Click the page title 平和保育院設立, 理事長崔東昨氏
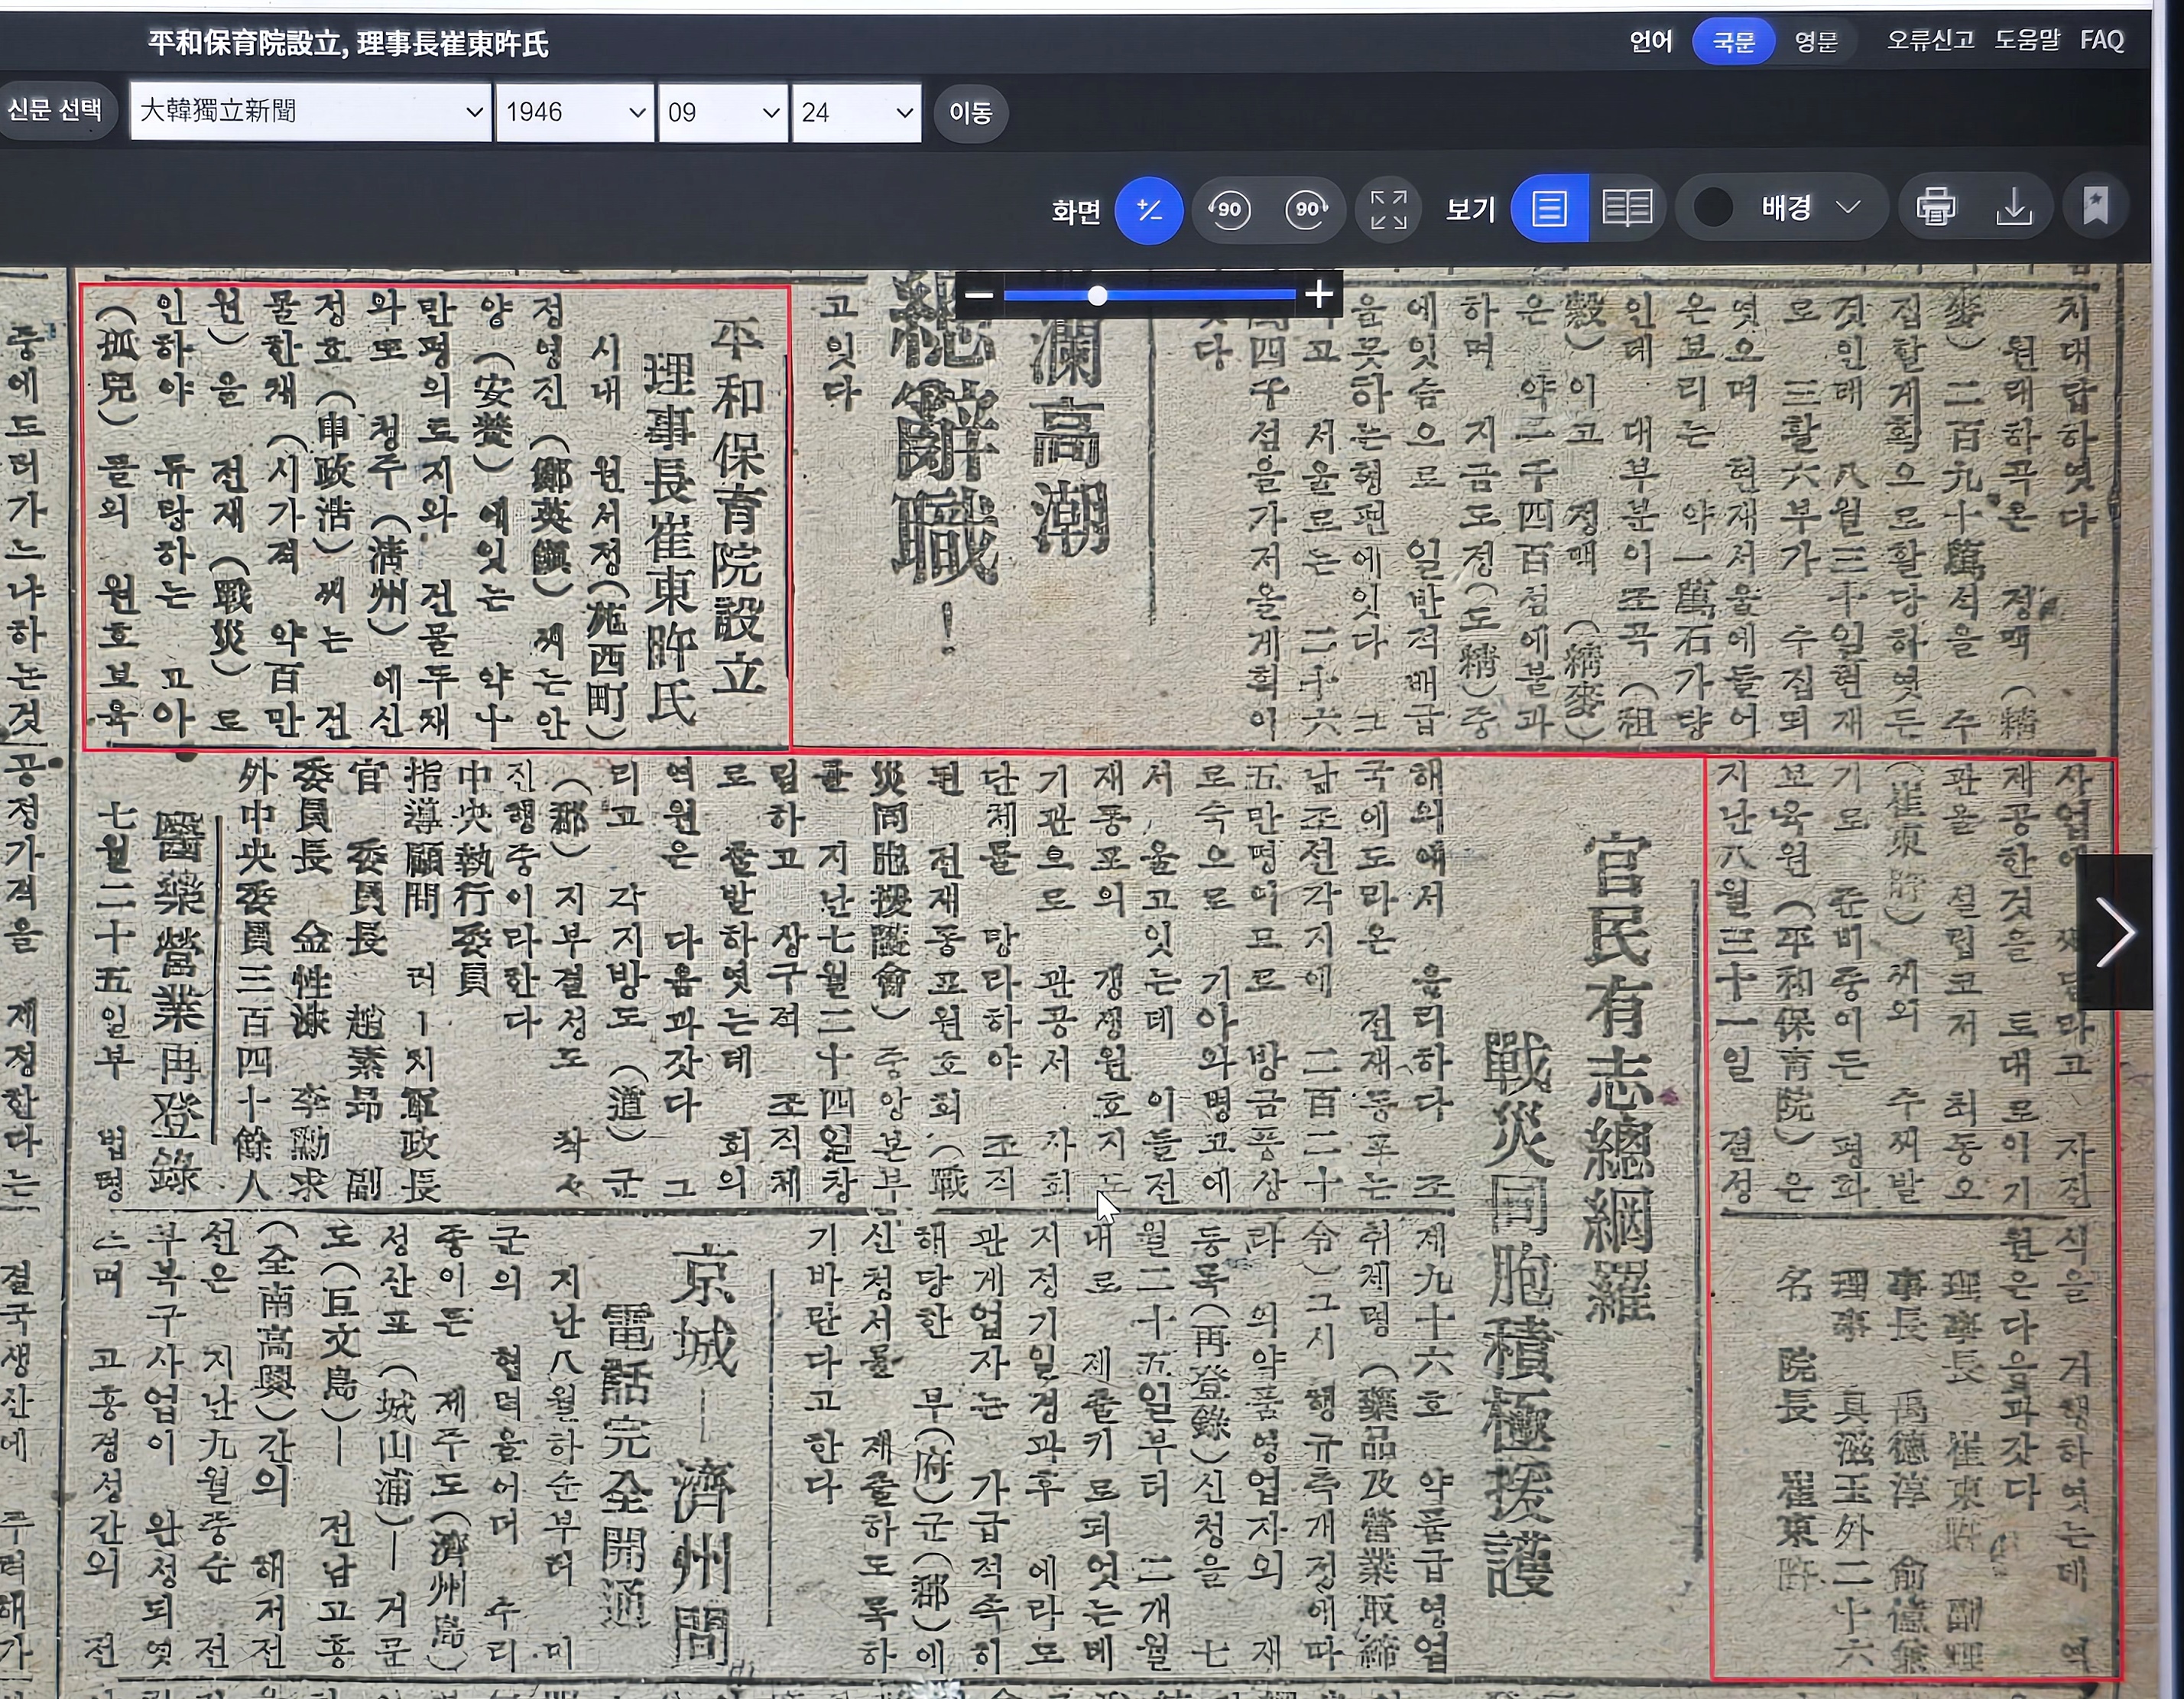Image resolution: width=2184 pixels, height=1699 pixels. [x=348, y=43]
